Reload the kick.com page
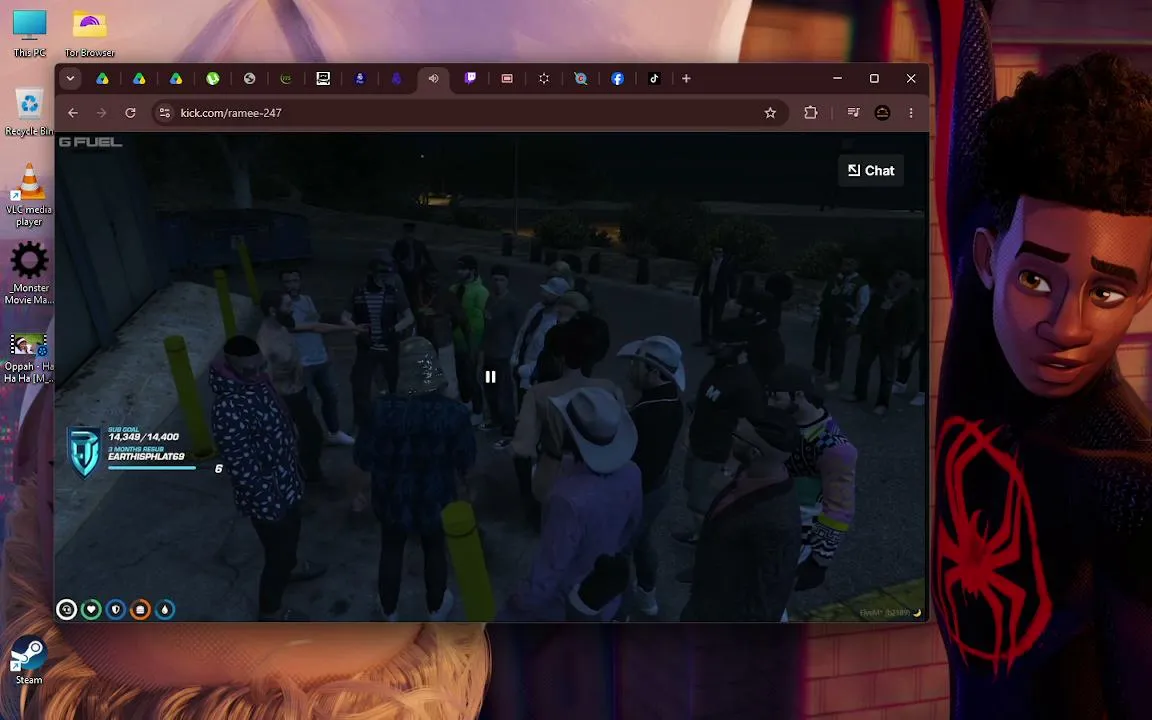Screen dimensions: 1152x720 click(130, 112)
